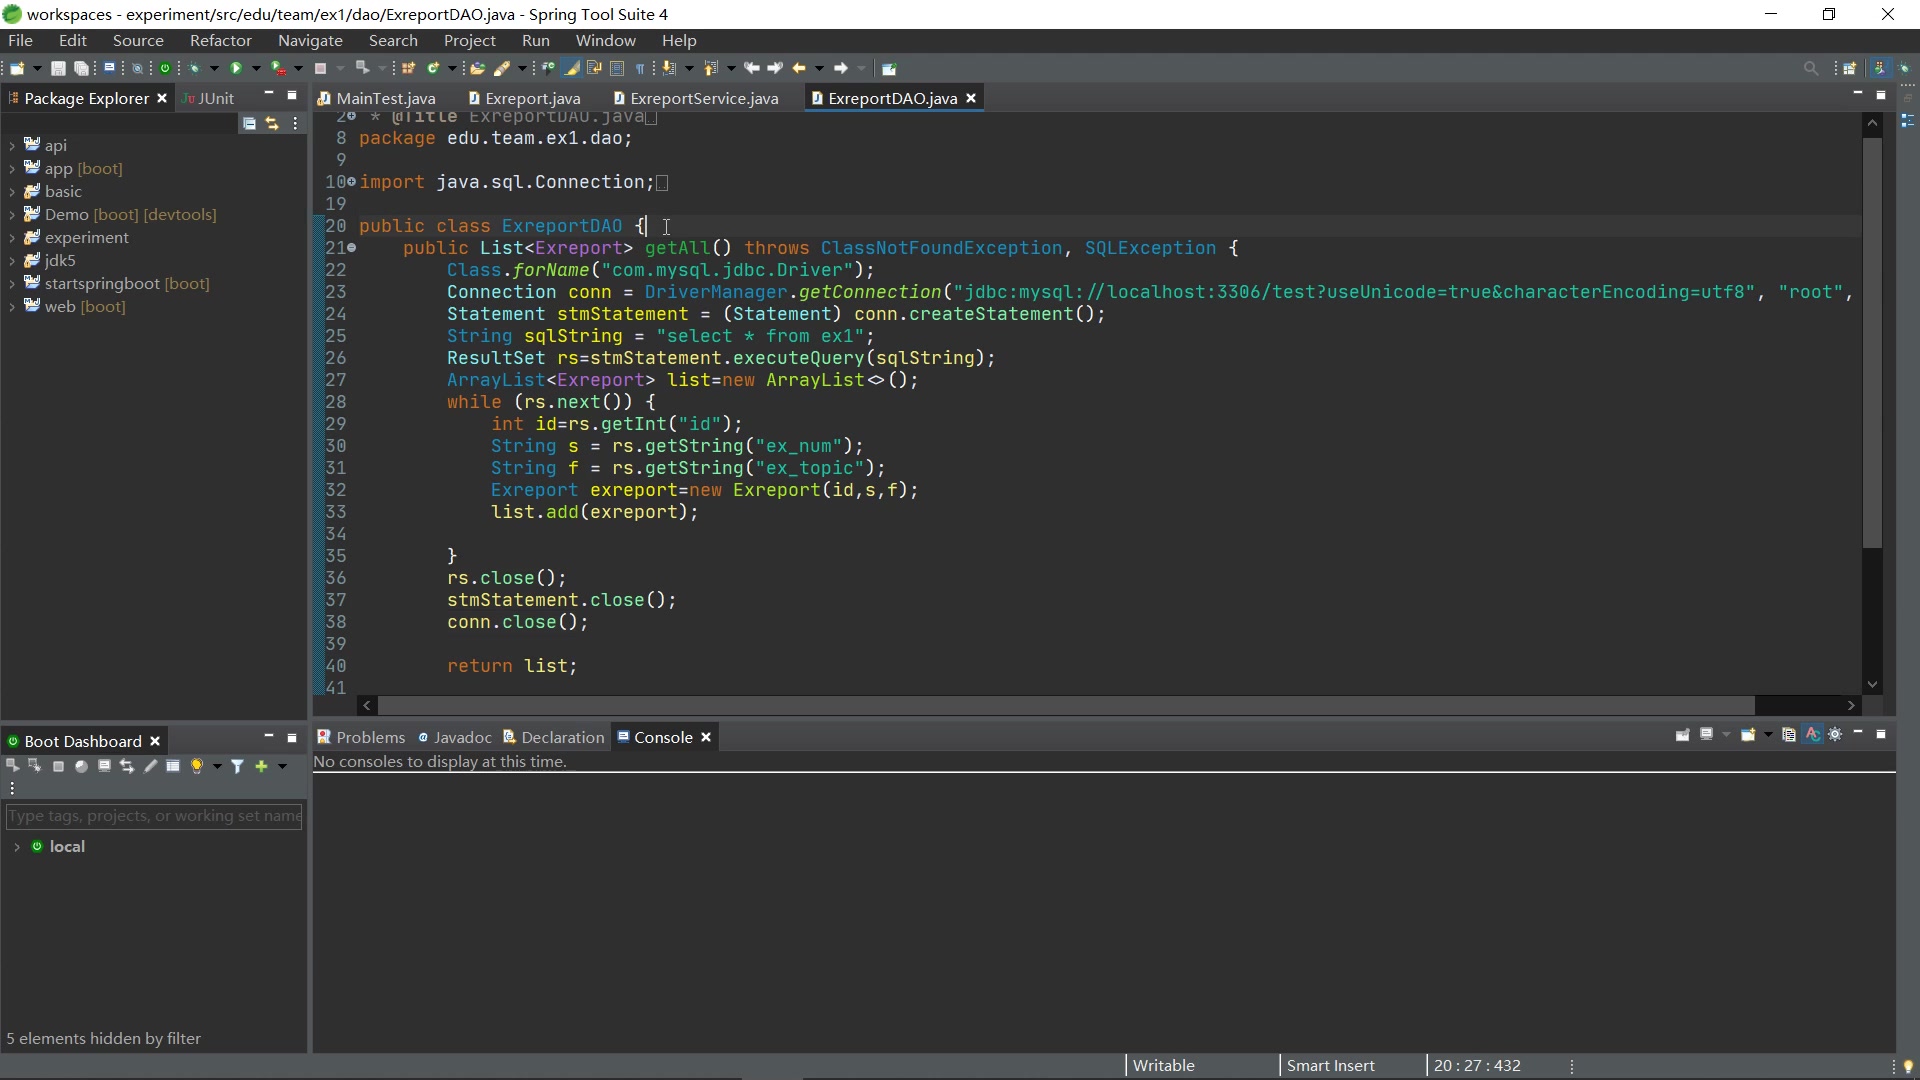Click the Boot Dashboard panel icon

[x=13, y=740]
